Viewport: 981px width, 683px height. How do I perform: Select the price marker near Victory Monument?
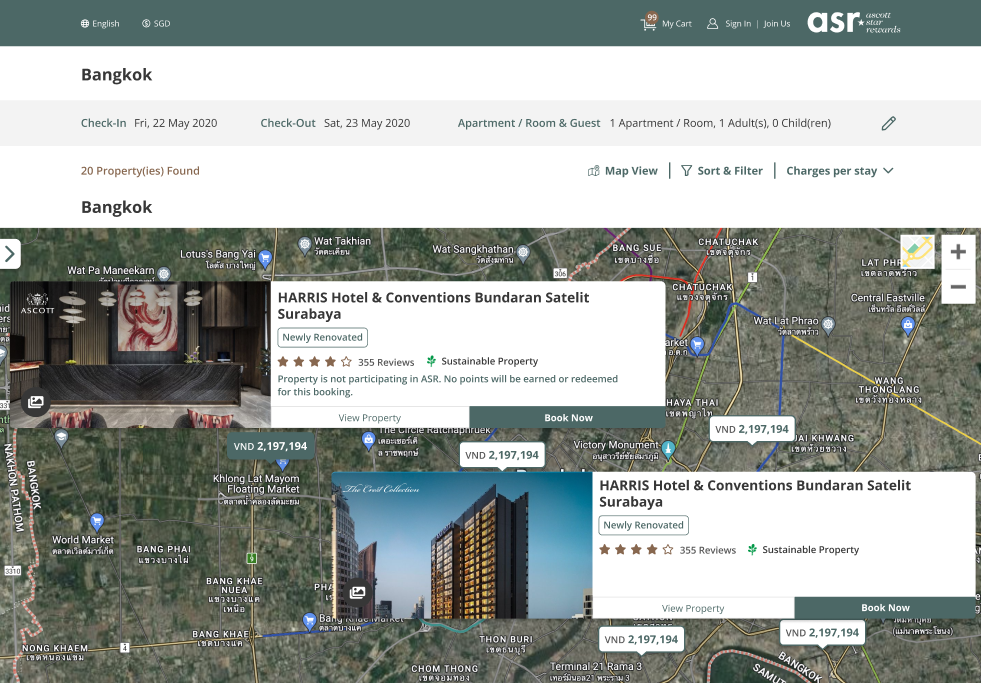[502, 455]
